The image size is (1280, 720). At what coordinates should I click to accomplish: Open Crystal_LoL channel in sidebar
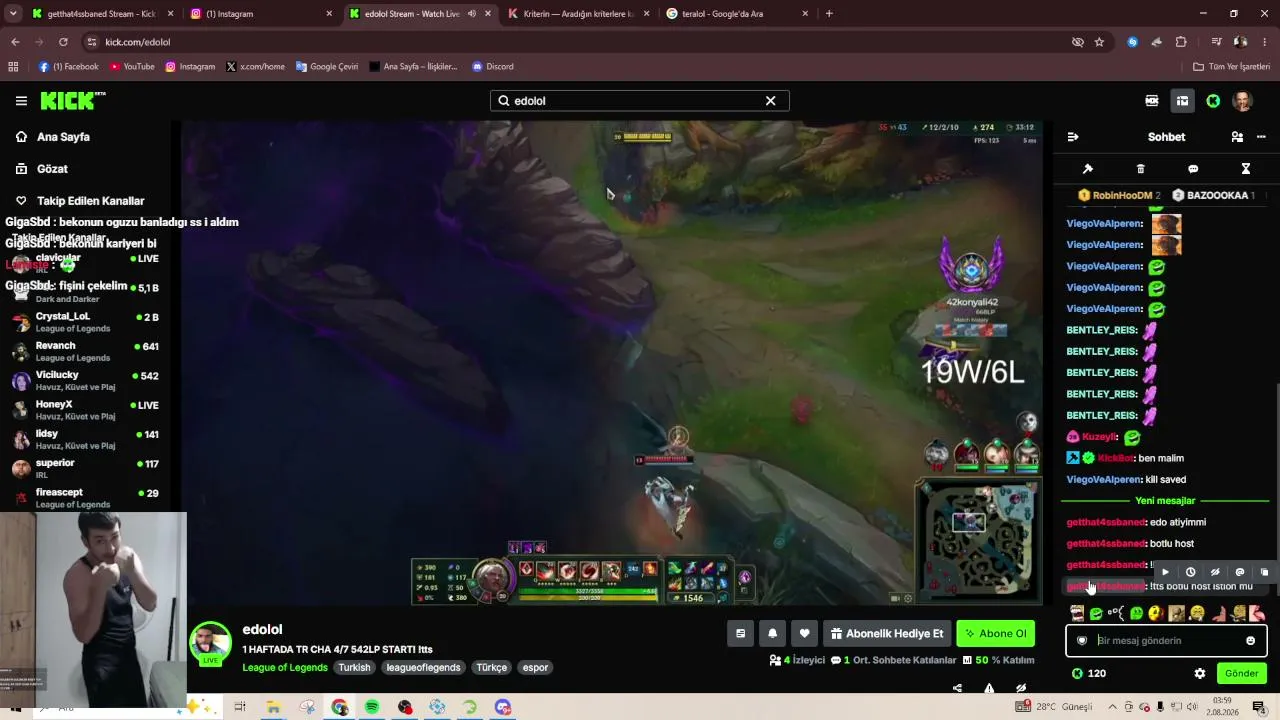[86, 322]
